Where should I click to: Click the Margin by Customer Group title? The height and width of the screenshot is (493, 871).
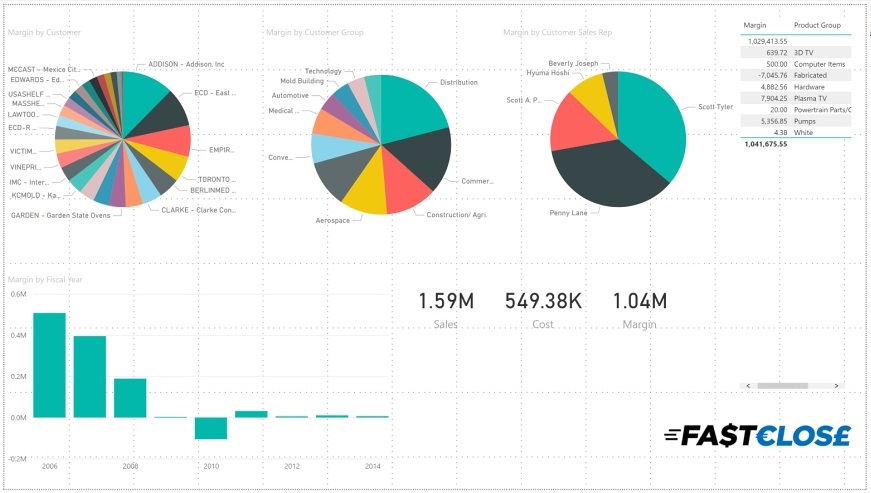tap(314, 32)
